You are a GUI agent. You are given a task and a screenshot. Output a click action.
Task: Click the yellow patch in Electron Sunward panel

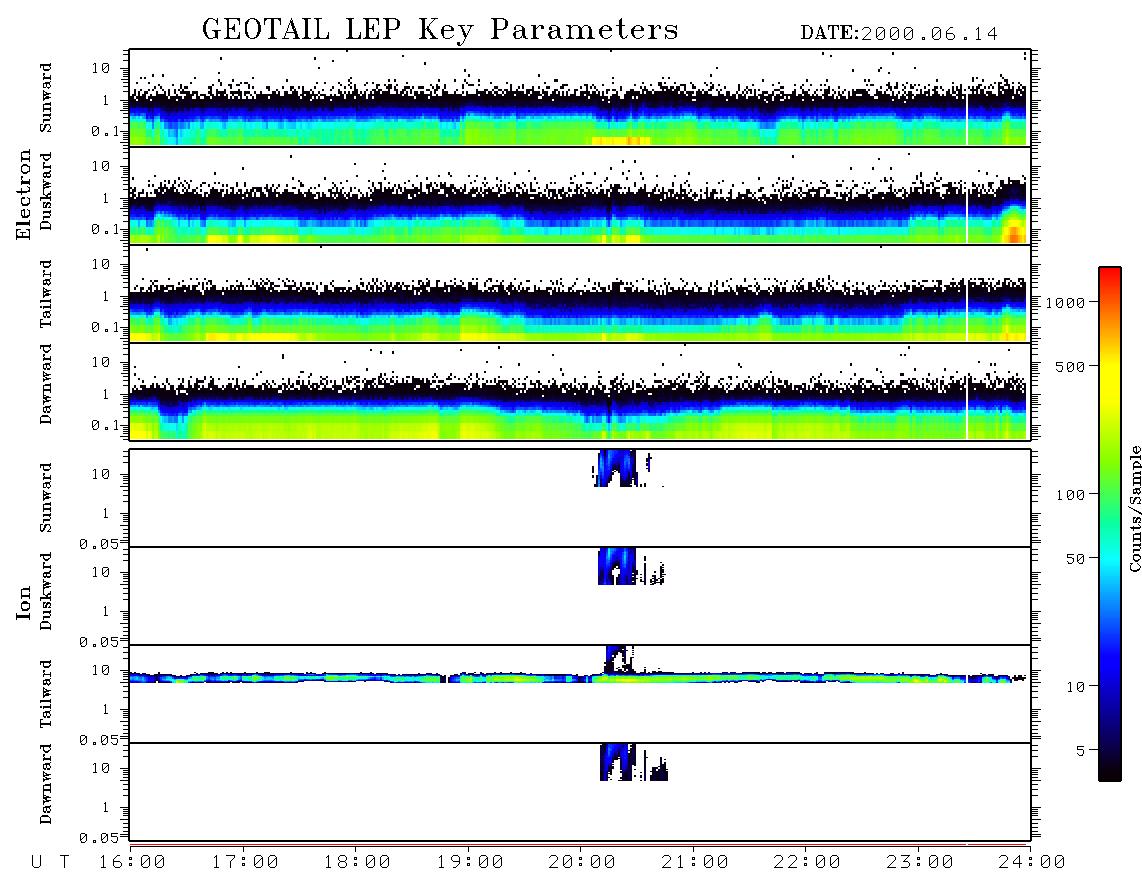point(621,141)
